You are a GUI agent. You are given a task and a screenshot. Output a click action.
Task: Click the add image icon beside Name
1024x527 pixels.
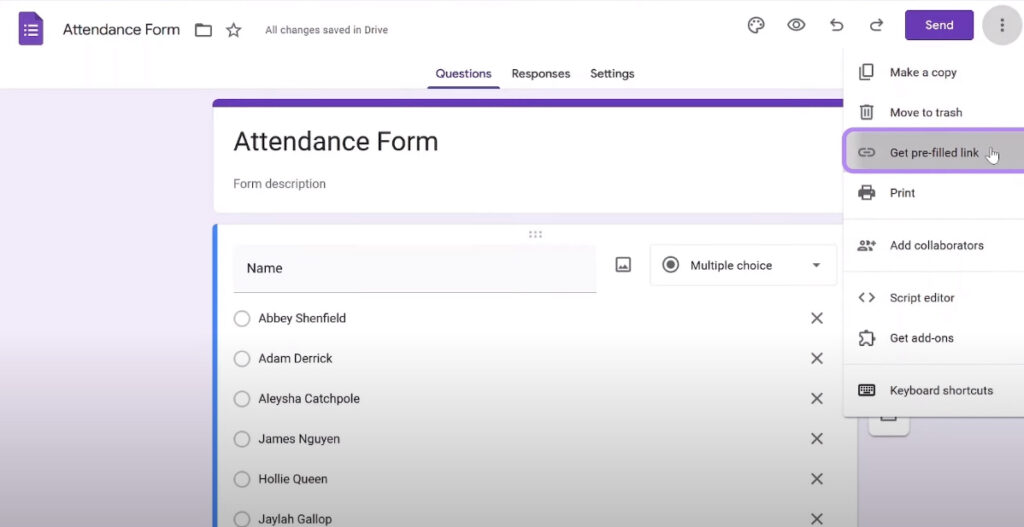(623, 264)
